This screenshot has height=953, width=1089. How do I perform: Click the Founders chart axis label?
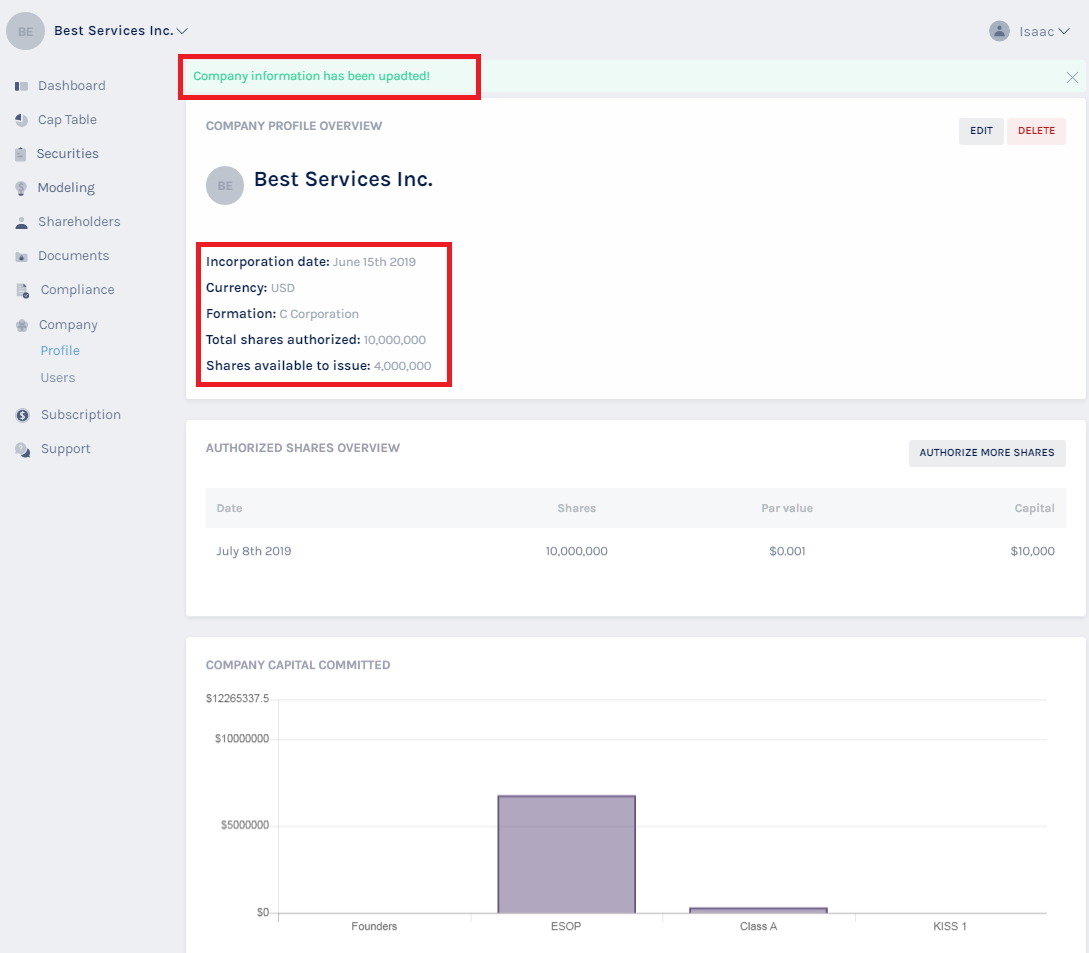(374, 927)
